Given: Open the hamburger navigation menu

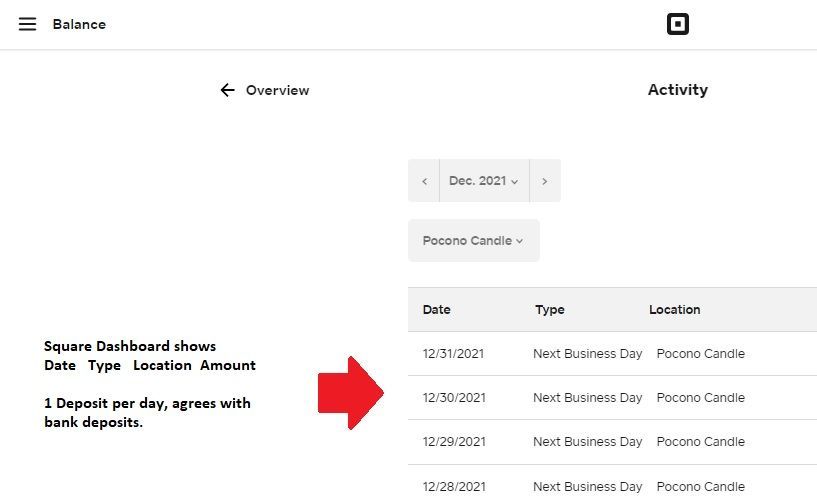Looking at the screenshot, I should [x=27, y=24].
